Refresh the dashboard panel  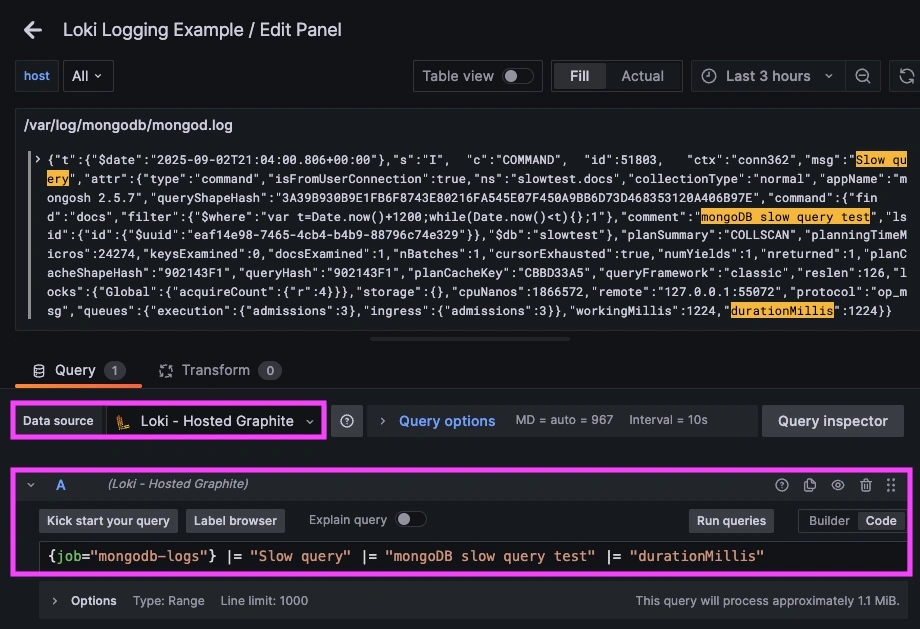907,76
